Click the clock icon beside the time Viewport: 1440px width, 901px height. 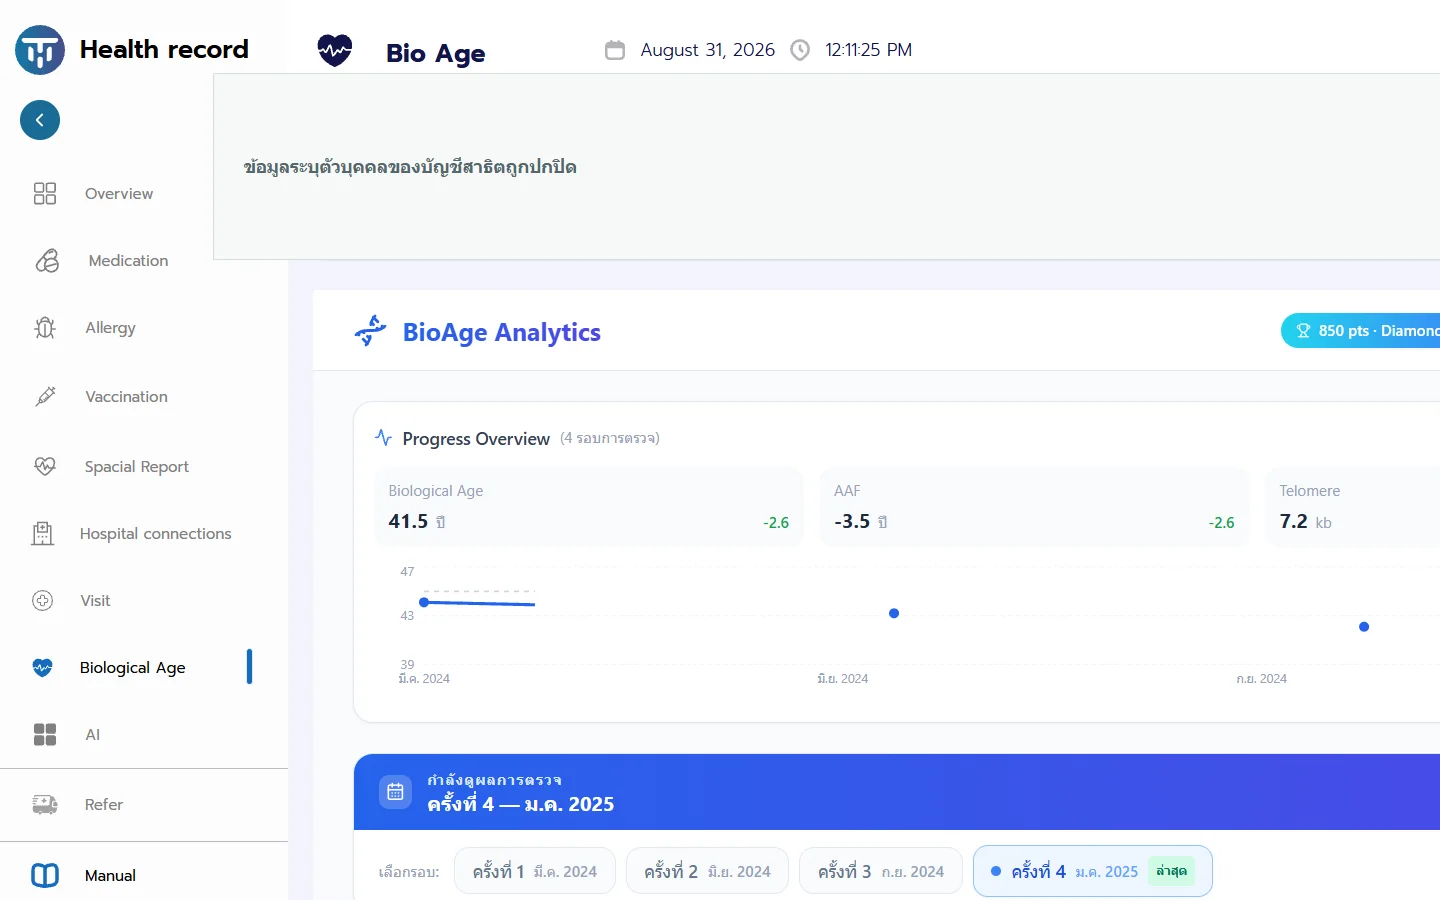[800, 50]
